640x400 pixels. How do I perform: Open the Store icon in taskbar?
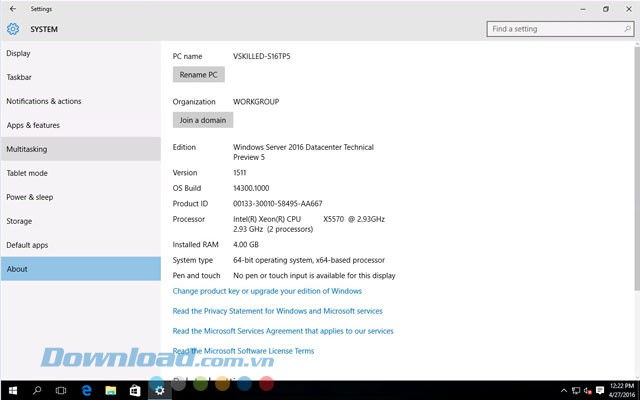coord(134,389)
